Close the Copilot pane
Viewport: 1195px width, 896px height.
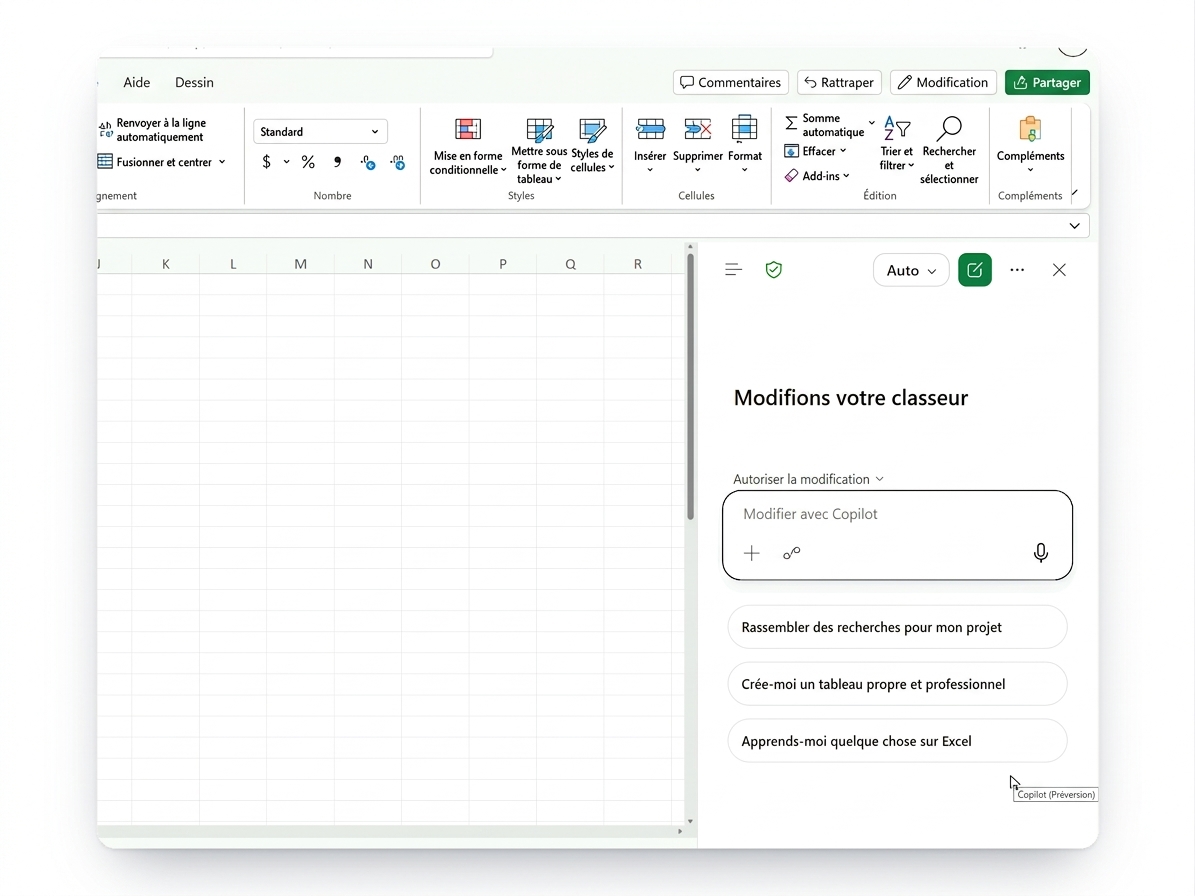(1059, 270)
